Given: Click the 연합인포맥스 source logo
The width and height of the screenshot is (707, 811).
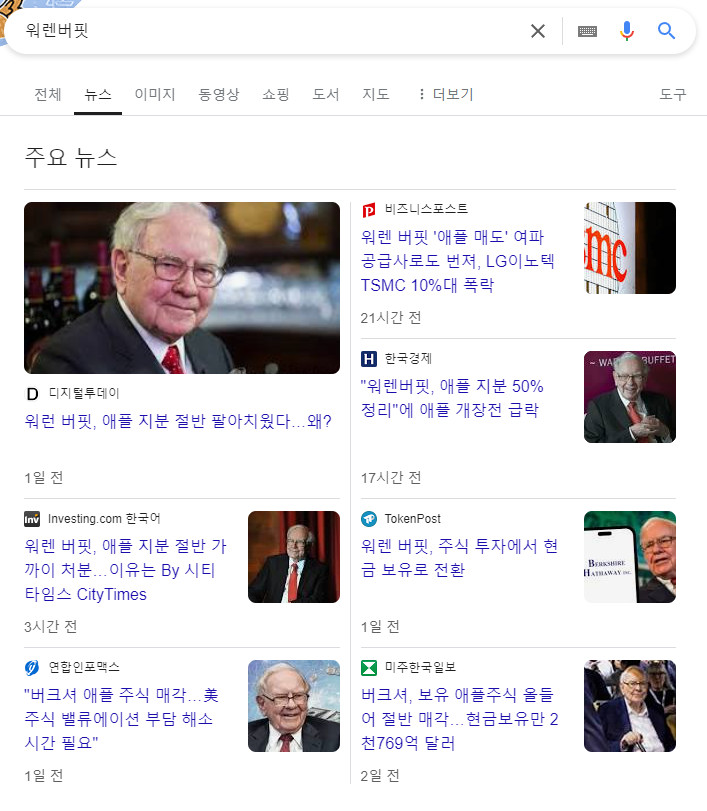Looking at the screenshot, I should [x=32, y=668].
